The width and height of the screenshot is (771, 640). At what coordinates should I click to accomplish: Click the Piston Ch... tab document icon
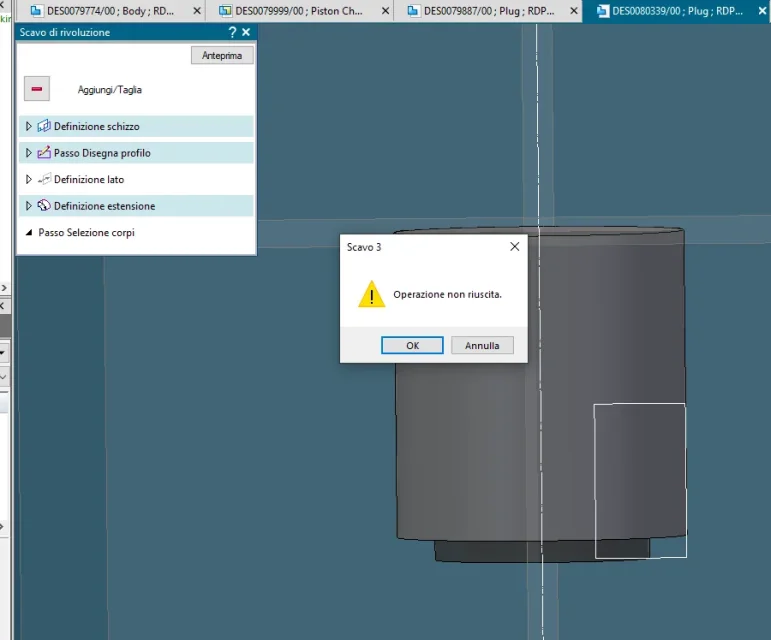tap(225, 11)
